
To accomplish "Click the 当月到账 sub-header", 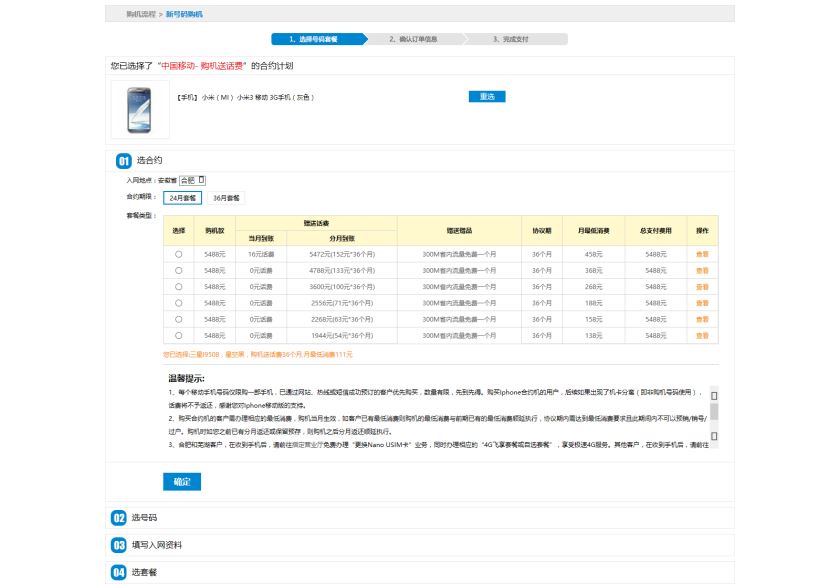I will tap(261, 238).
